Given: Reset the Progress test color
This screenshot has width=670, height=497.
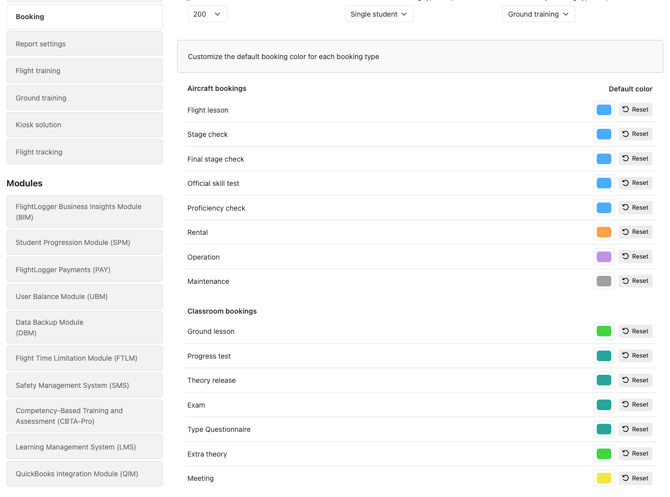Looking at the screenshot, I should pos(635,356).
